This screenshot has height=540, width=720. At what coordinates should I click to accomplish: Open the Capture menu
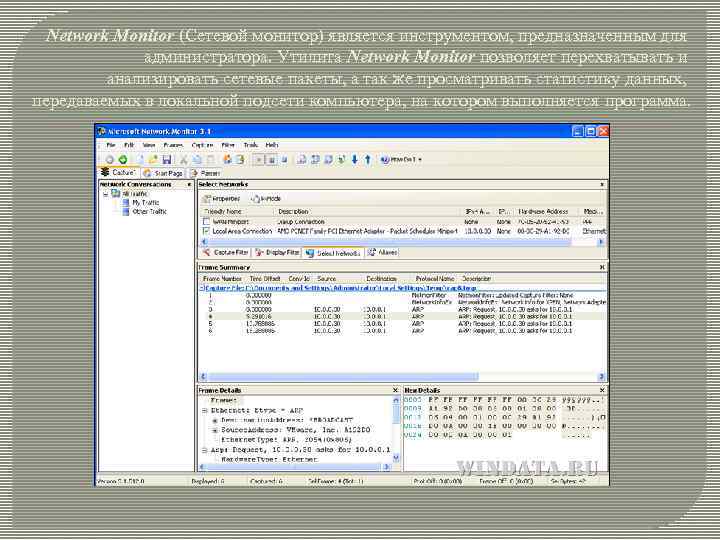(x=202, y=145)
